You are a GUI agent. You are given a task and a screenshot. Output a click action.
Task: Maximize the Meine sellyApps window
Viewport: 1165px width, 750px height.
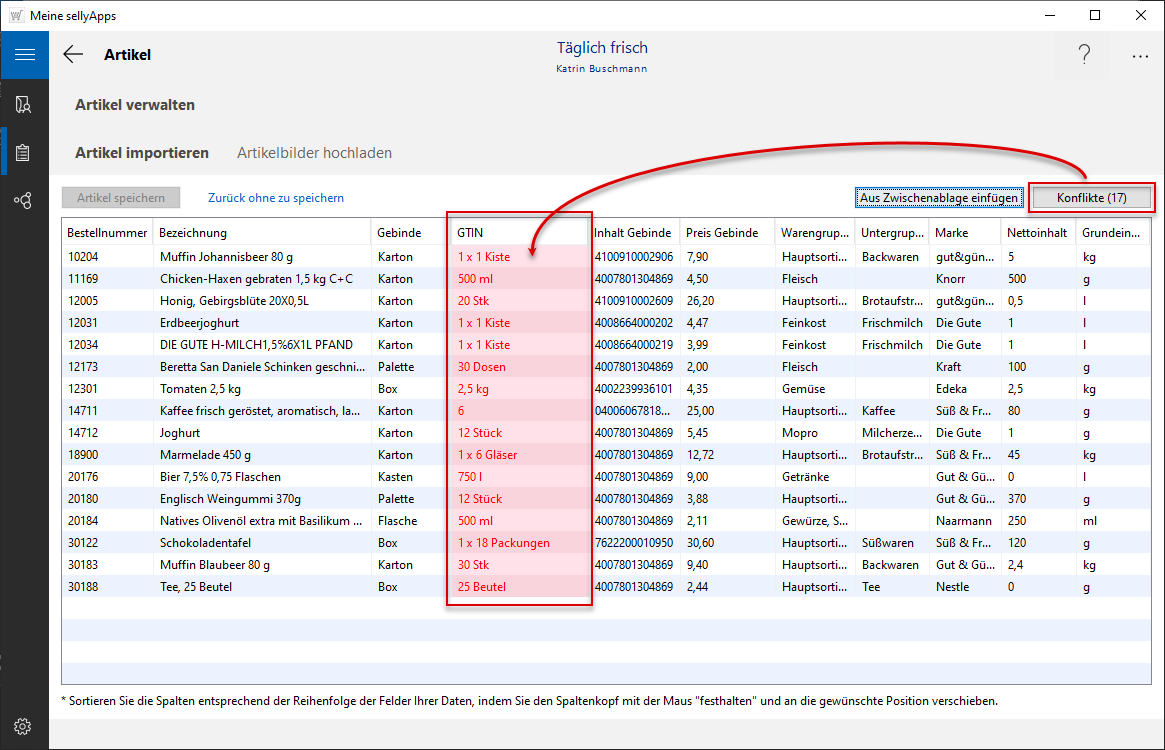point(1095,15)
